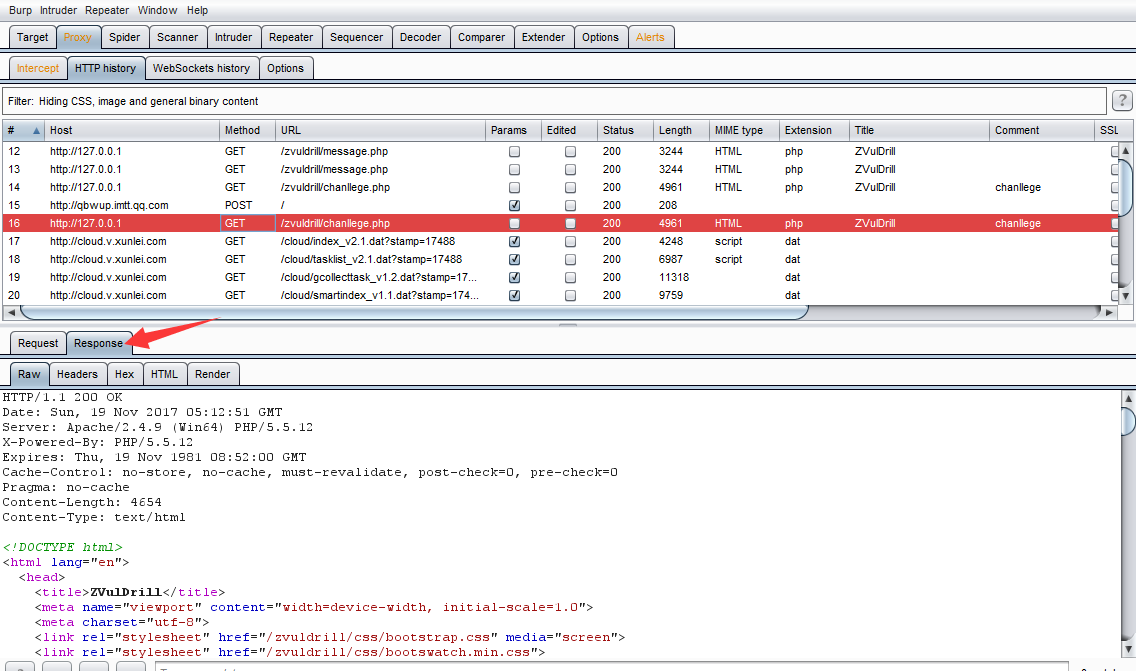Sort by the Host column header

(132, 130)
